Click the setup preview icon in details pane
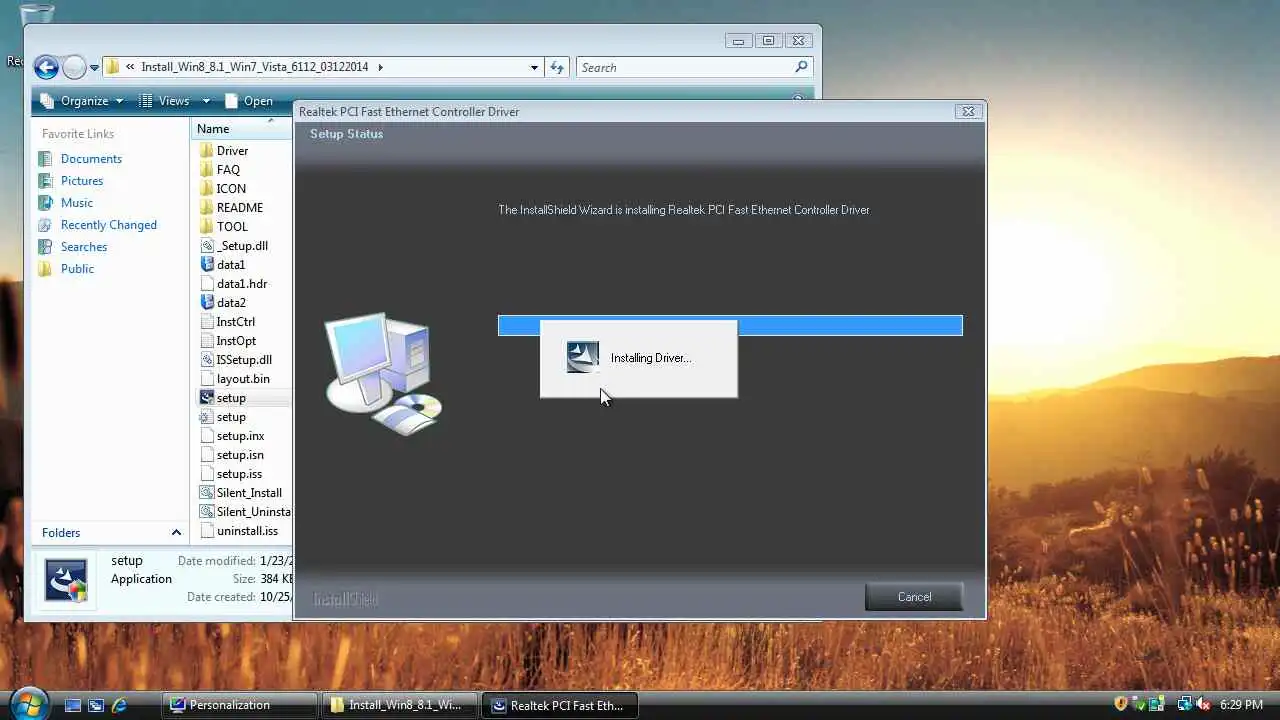Screen dimensions: 1280x720 pyautogui.click(x=66, y=580)
